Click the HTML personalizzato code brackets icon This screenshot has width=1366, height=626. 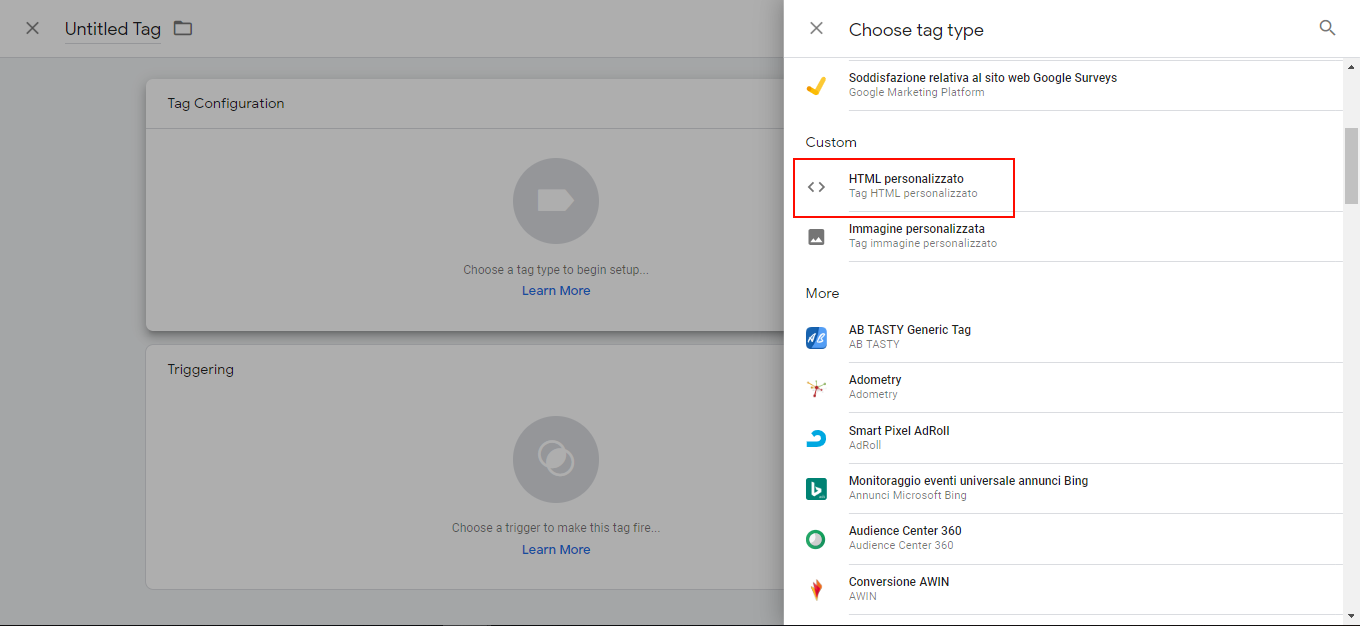point(816,187)
